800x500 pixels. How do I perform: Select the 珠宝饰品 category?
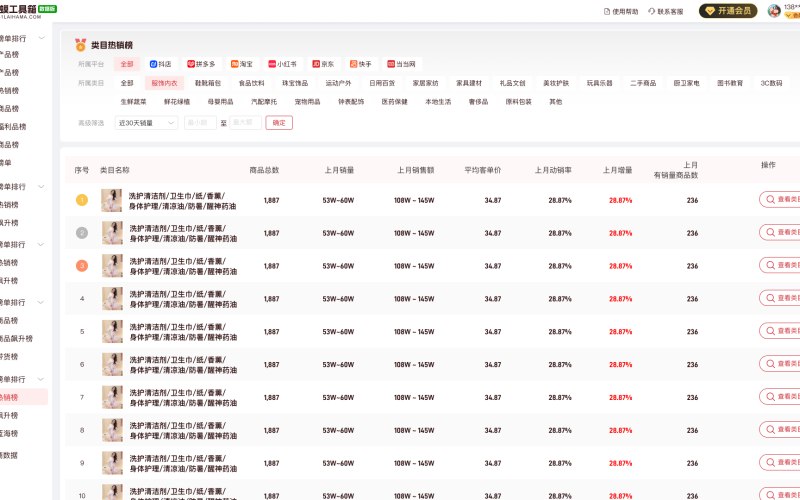(x=295, y=83)
